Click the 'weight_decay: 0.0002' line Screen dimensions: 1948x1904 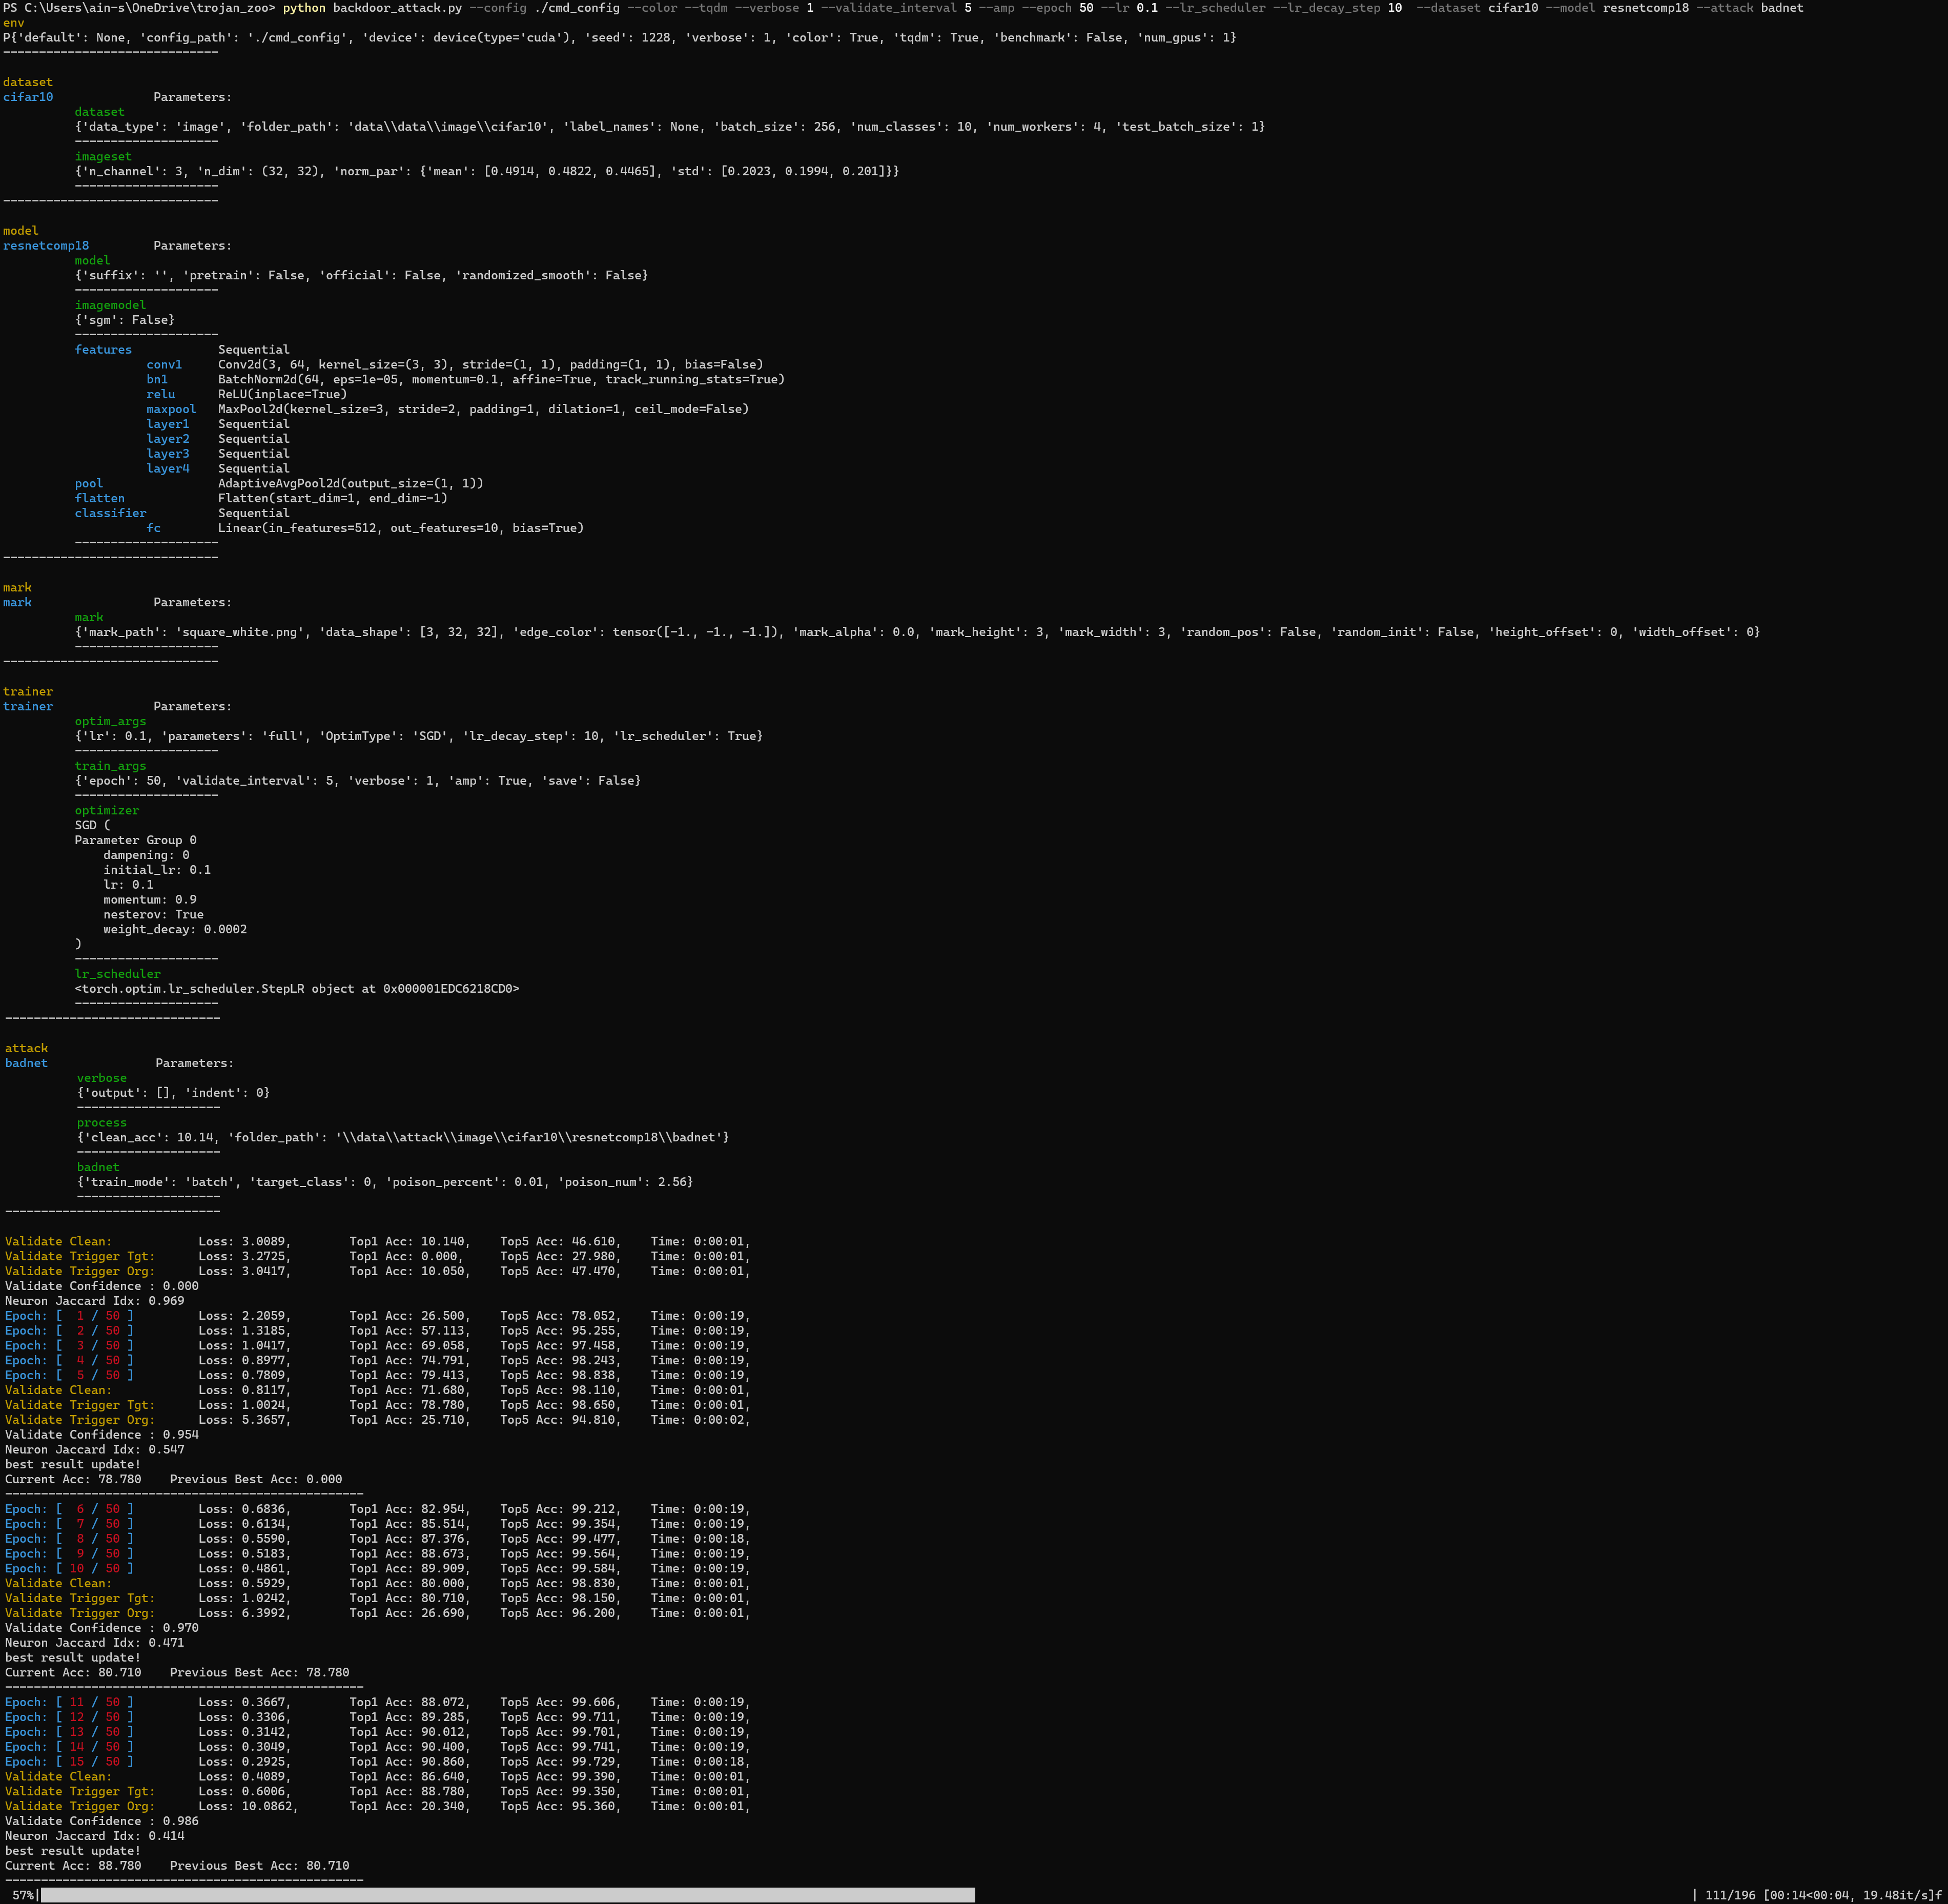(x=175, y=929)
